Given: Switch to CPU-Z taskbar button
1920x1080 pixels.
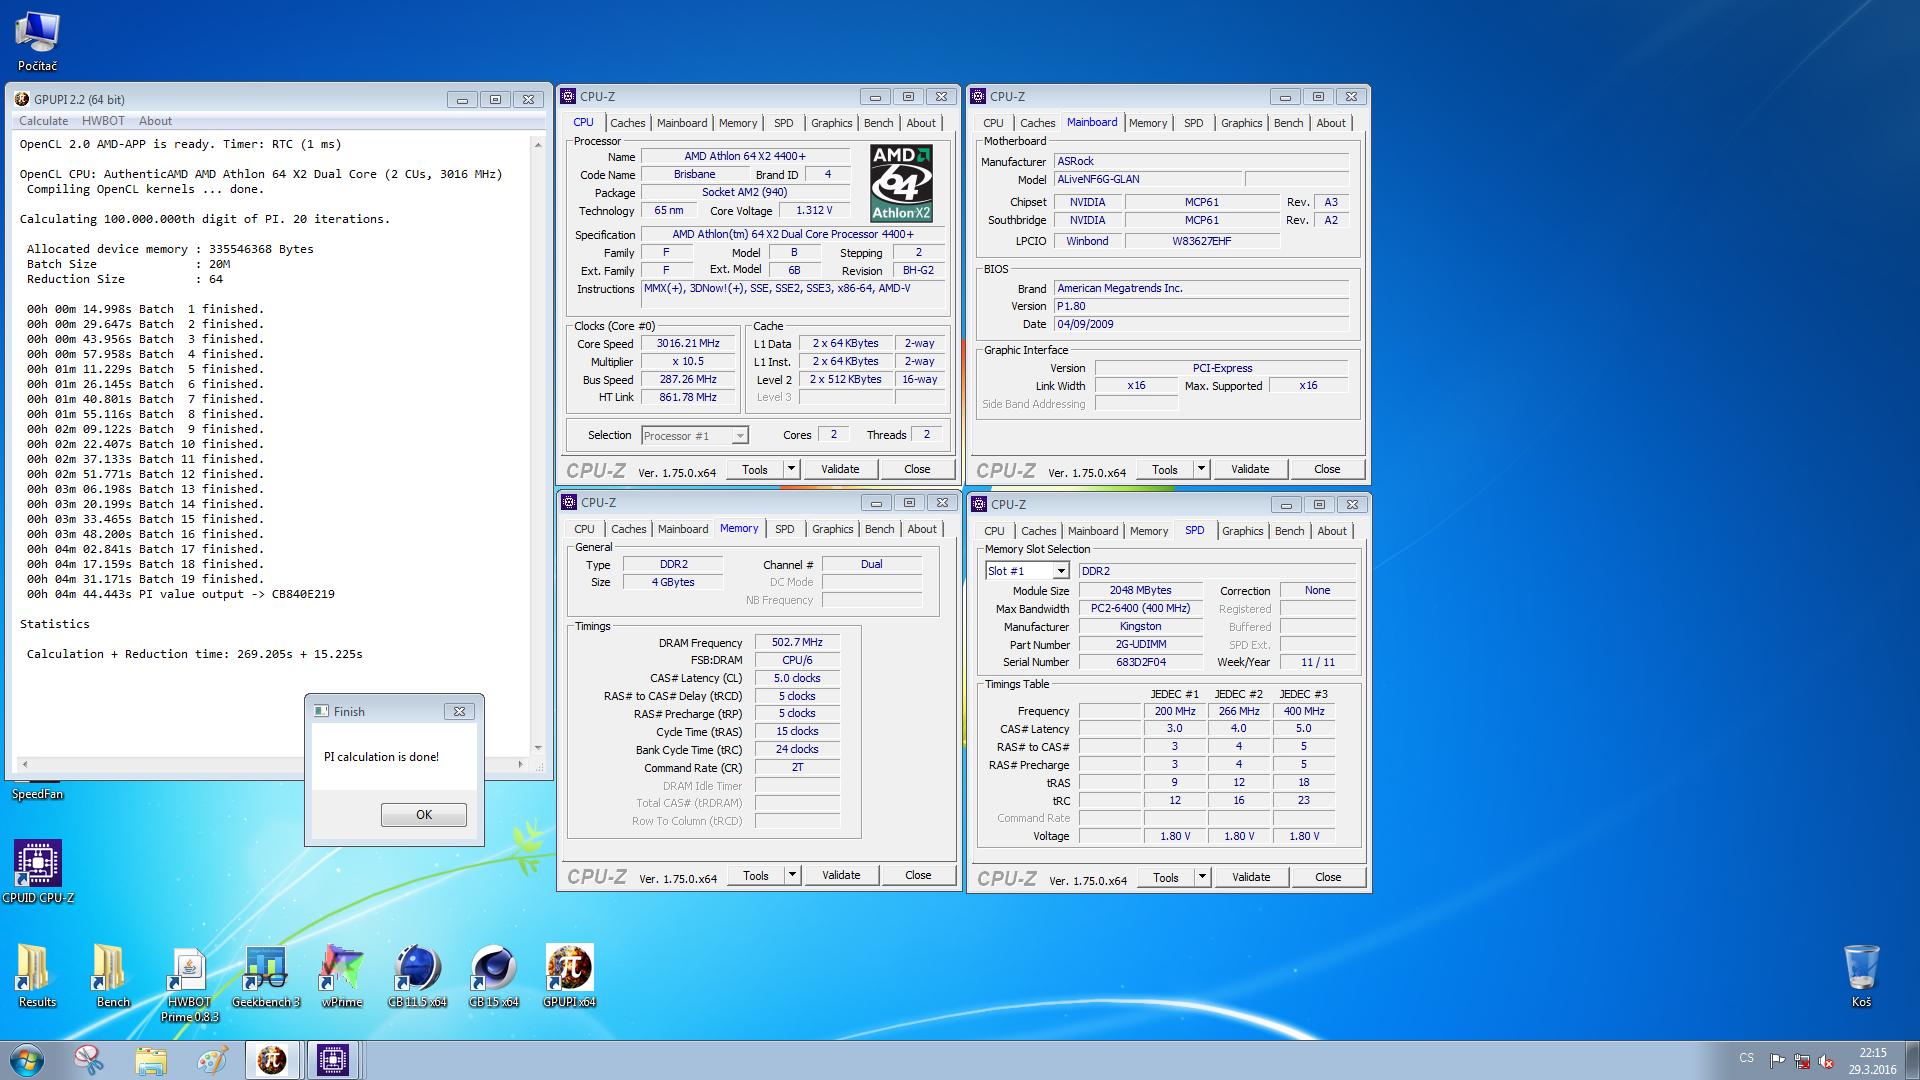Looking at the screenshot, I should (333, 1060).
